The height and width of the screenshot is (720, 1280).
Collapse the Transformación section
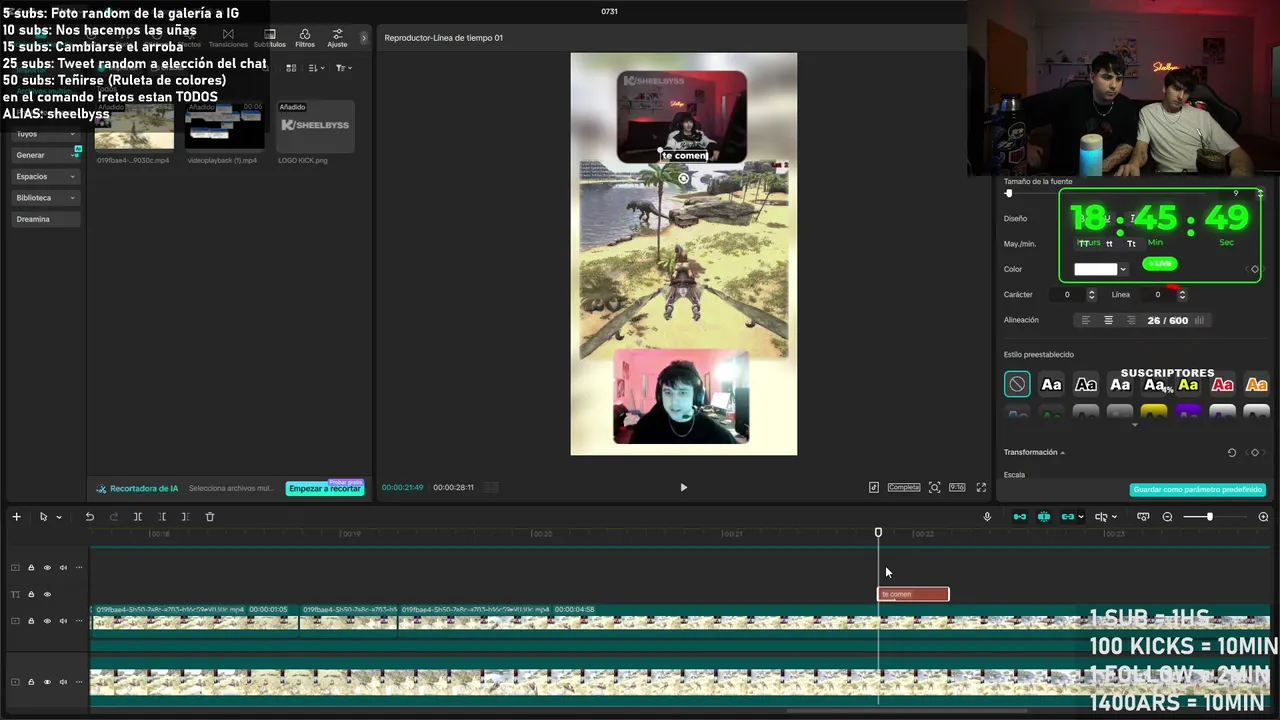click(x=1062, y=453)
